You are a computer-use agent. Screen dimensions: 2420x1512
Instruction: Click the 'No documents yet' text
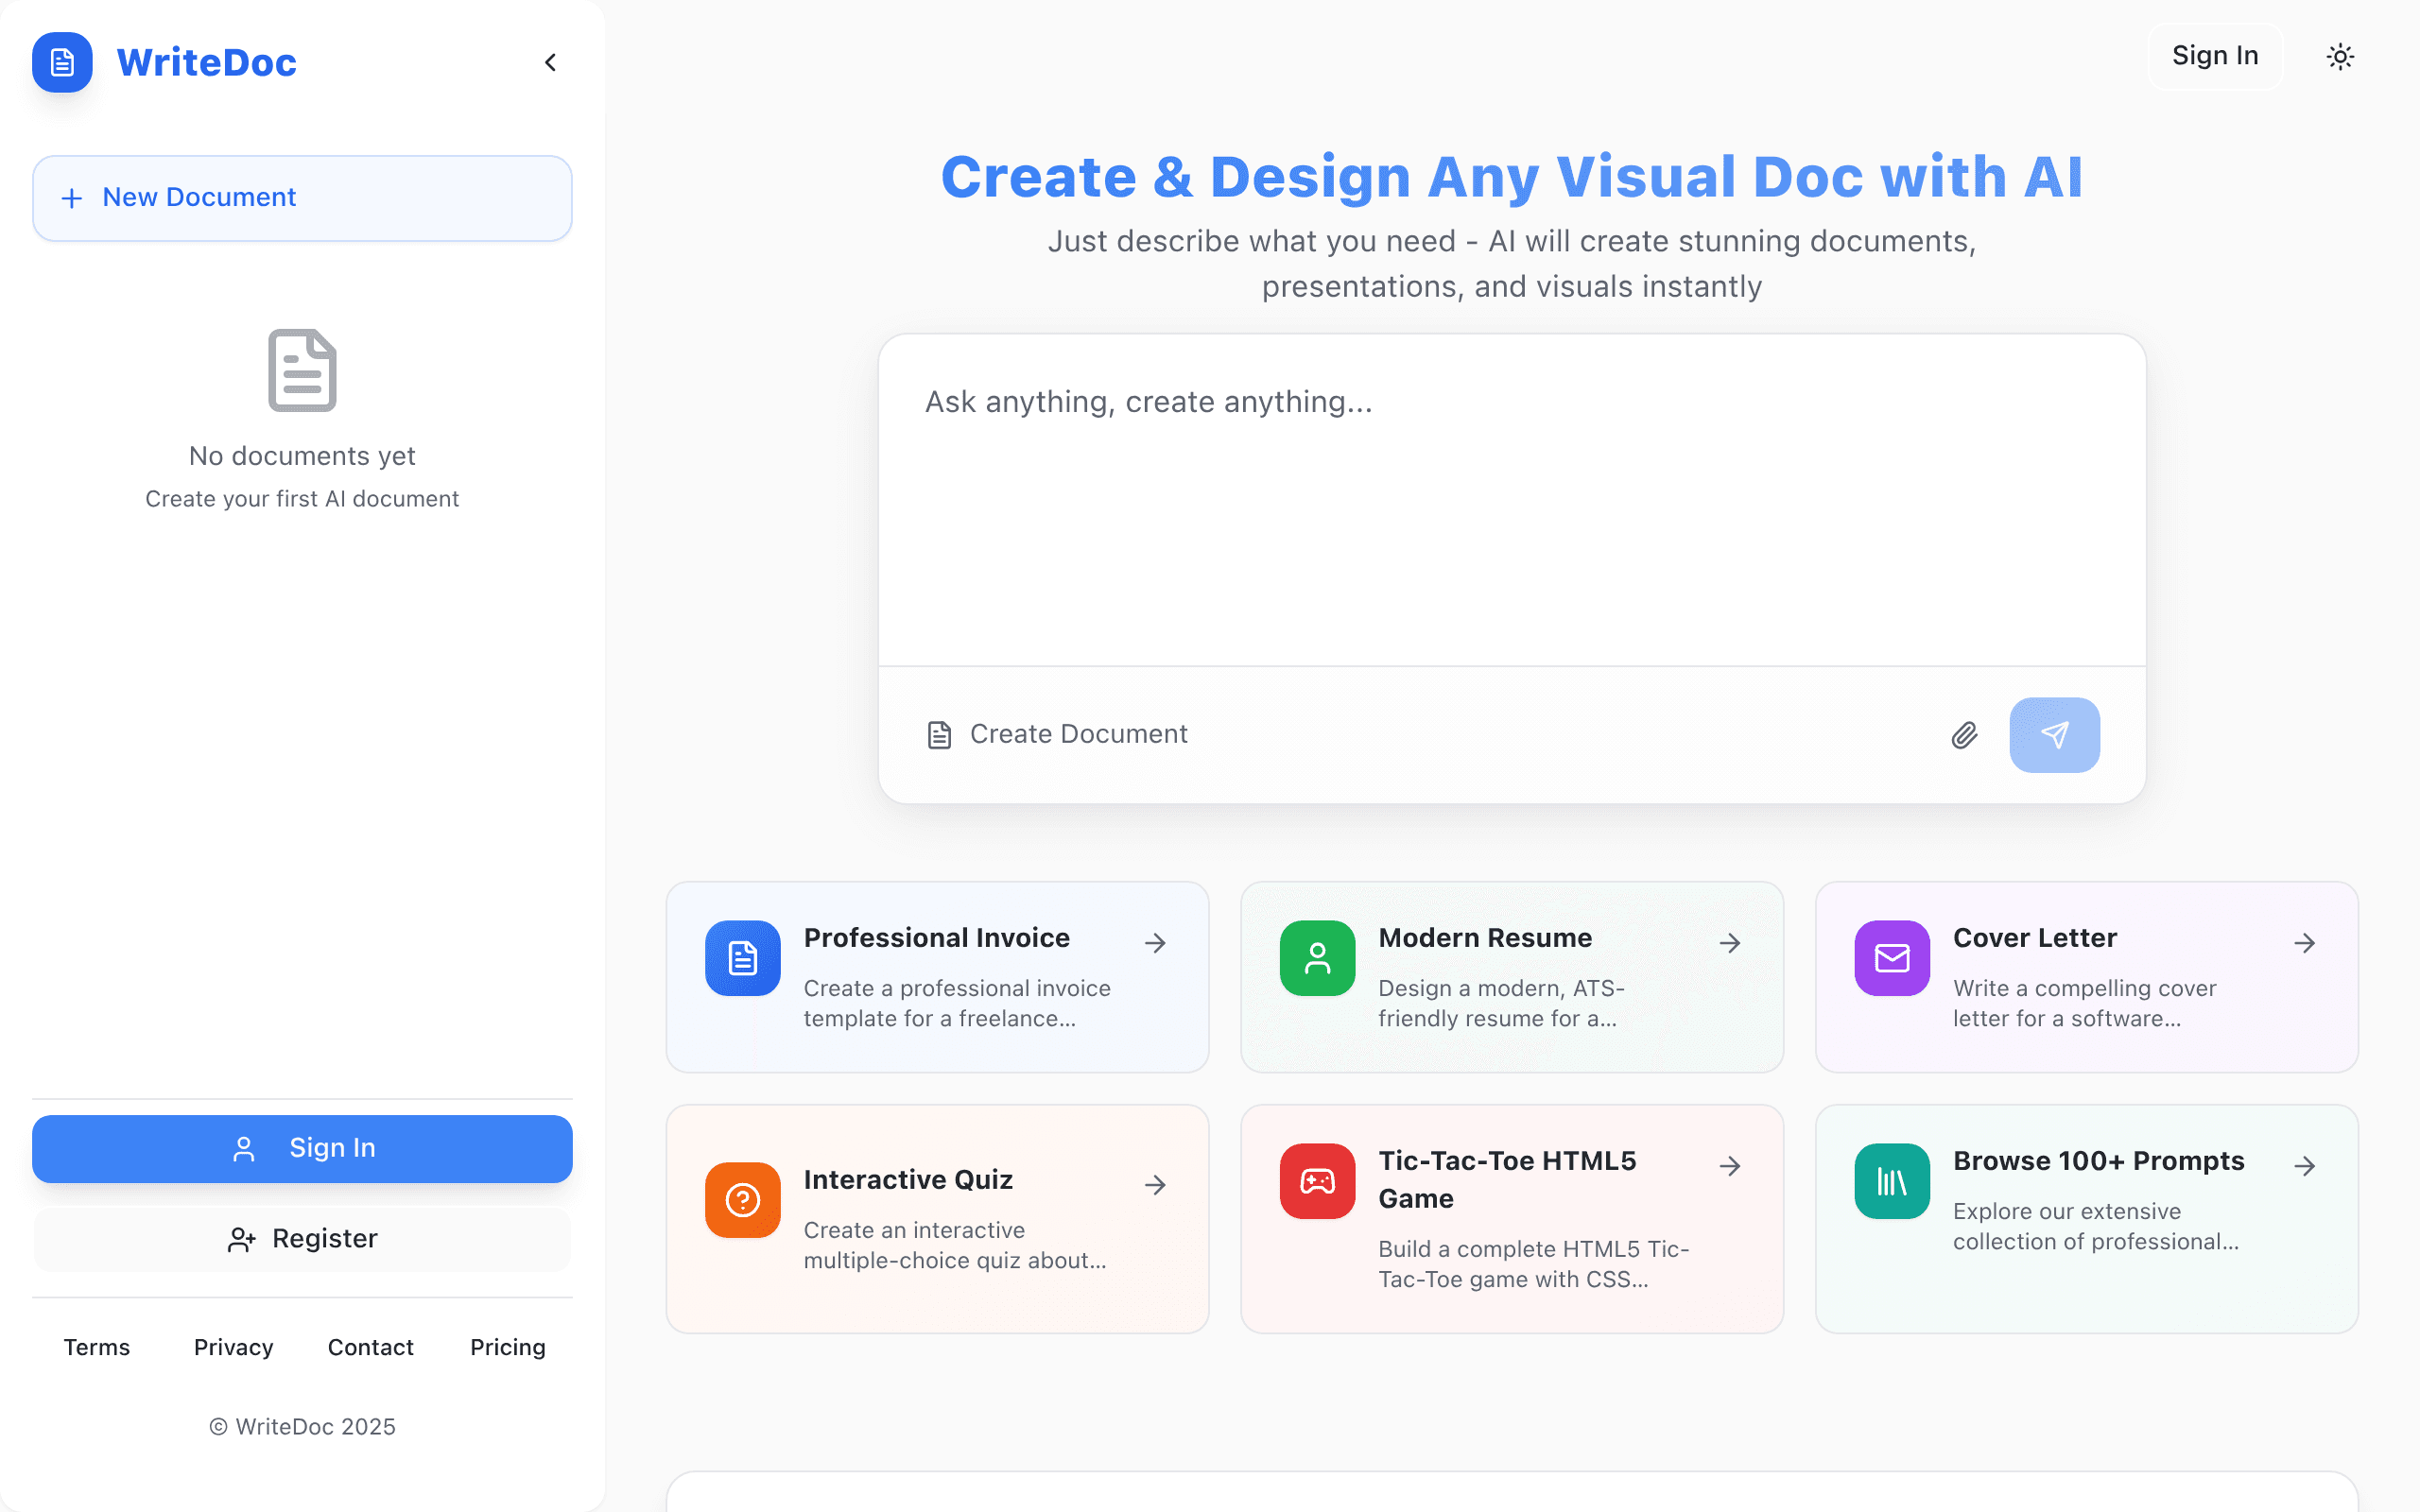click(x=302, y=456)
